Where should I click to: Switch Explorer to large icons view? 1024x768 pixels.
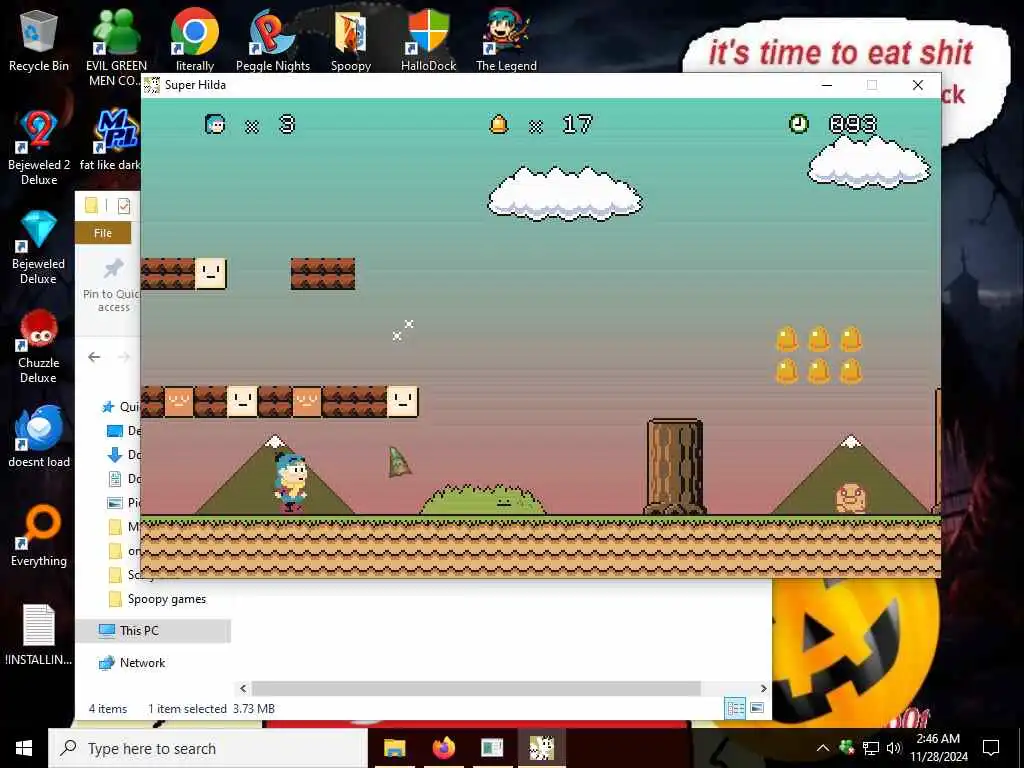pos(757,708)
